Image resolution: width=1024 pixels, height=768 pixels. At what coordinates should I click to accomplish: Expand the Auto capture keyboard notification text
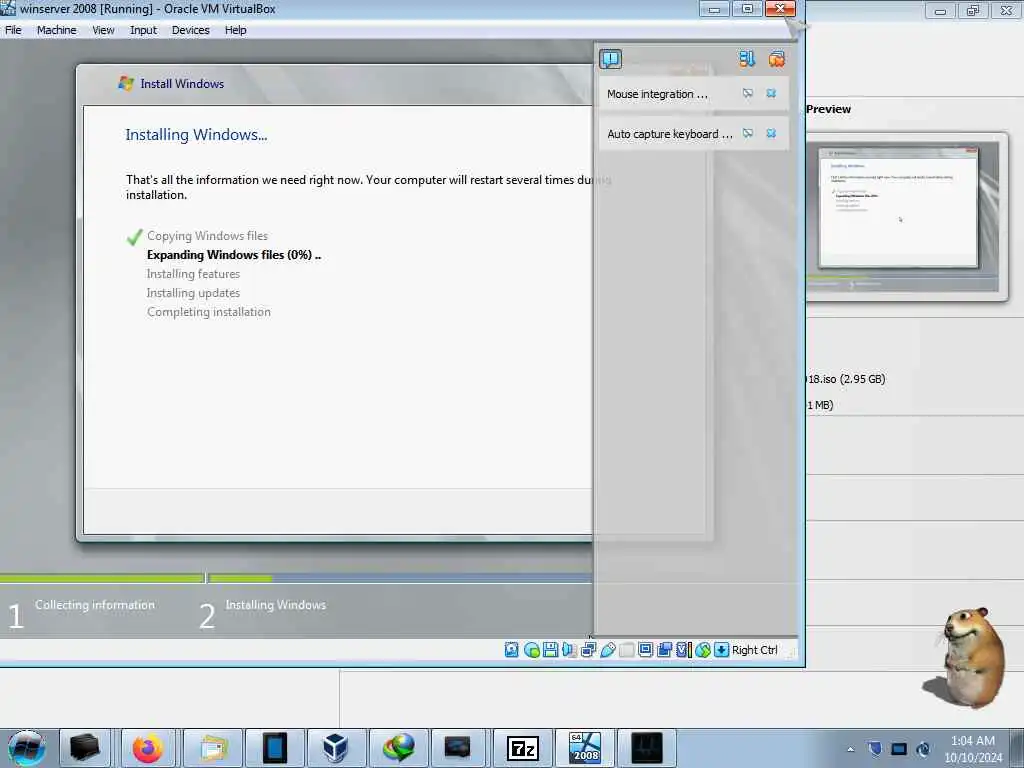pyautogui.click(x=669, y=134)
